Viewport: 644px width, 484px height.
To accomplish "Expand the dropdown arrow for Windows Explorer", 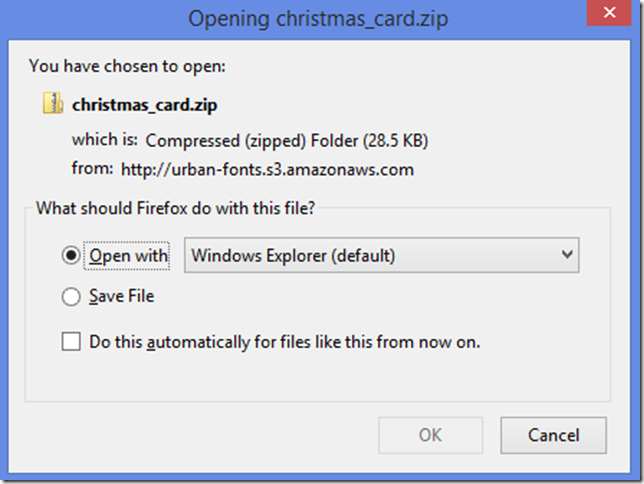I will click(567, 255).
